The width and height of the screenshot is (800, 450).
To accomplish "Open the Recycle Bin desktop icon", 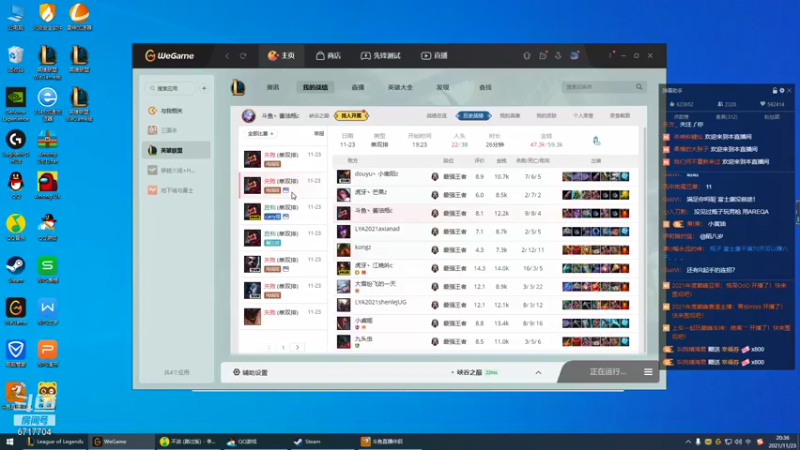I will coord(16,59).
